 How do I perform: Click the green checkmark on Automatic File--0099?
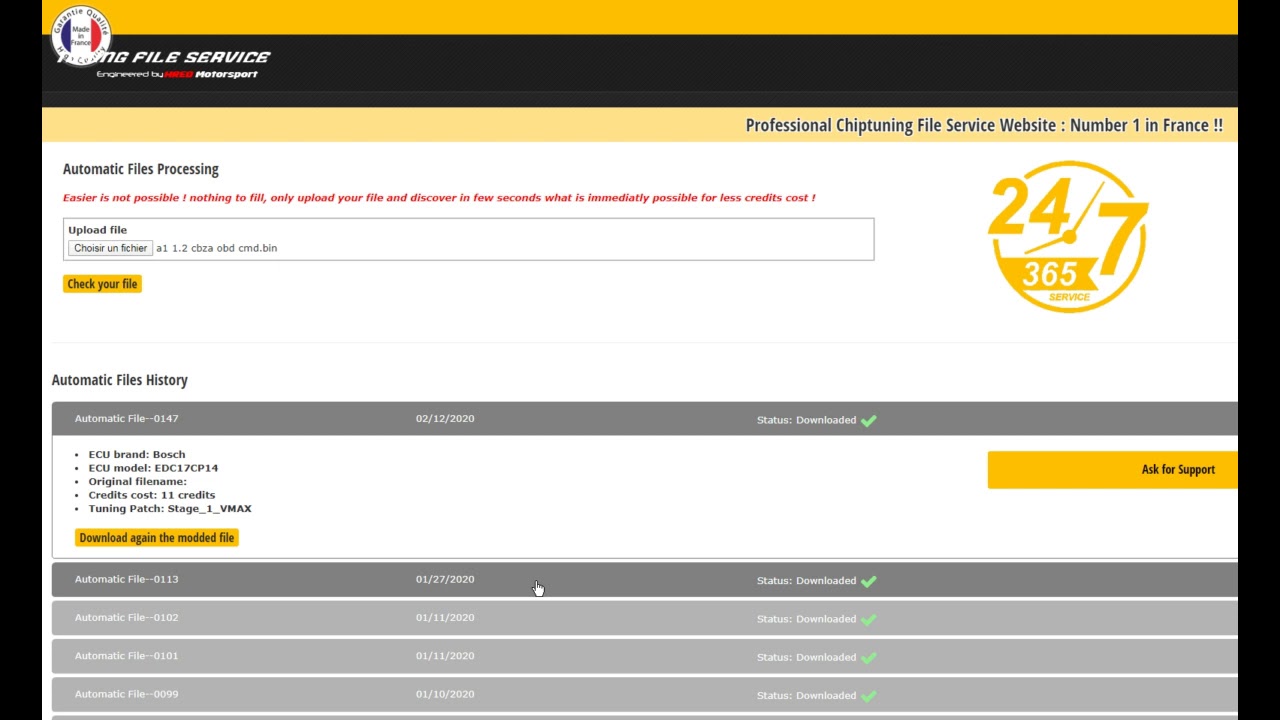tap(868, 695)
